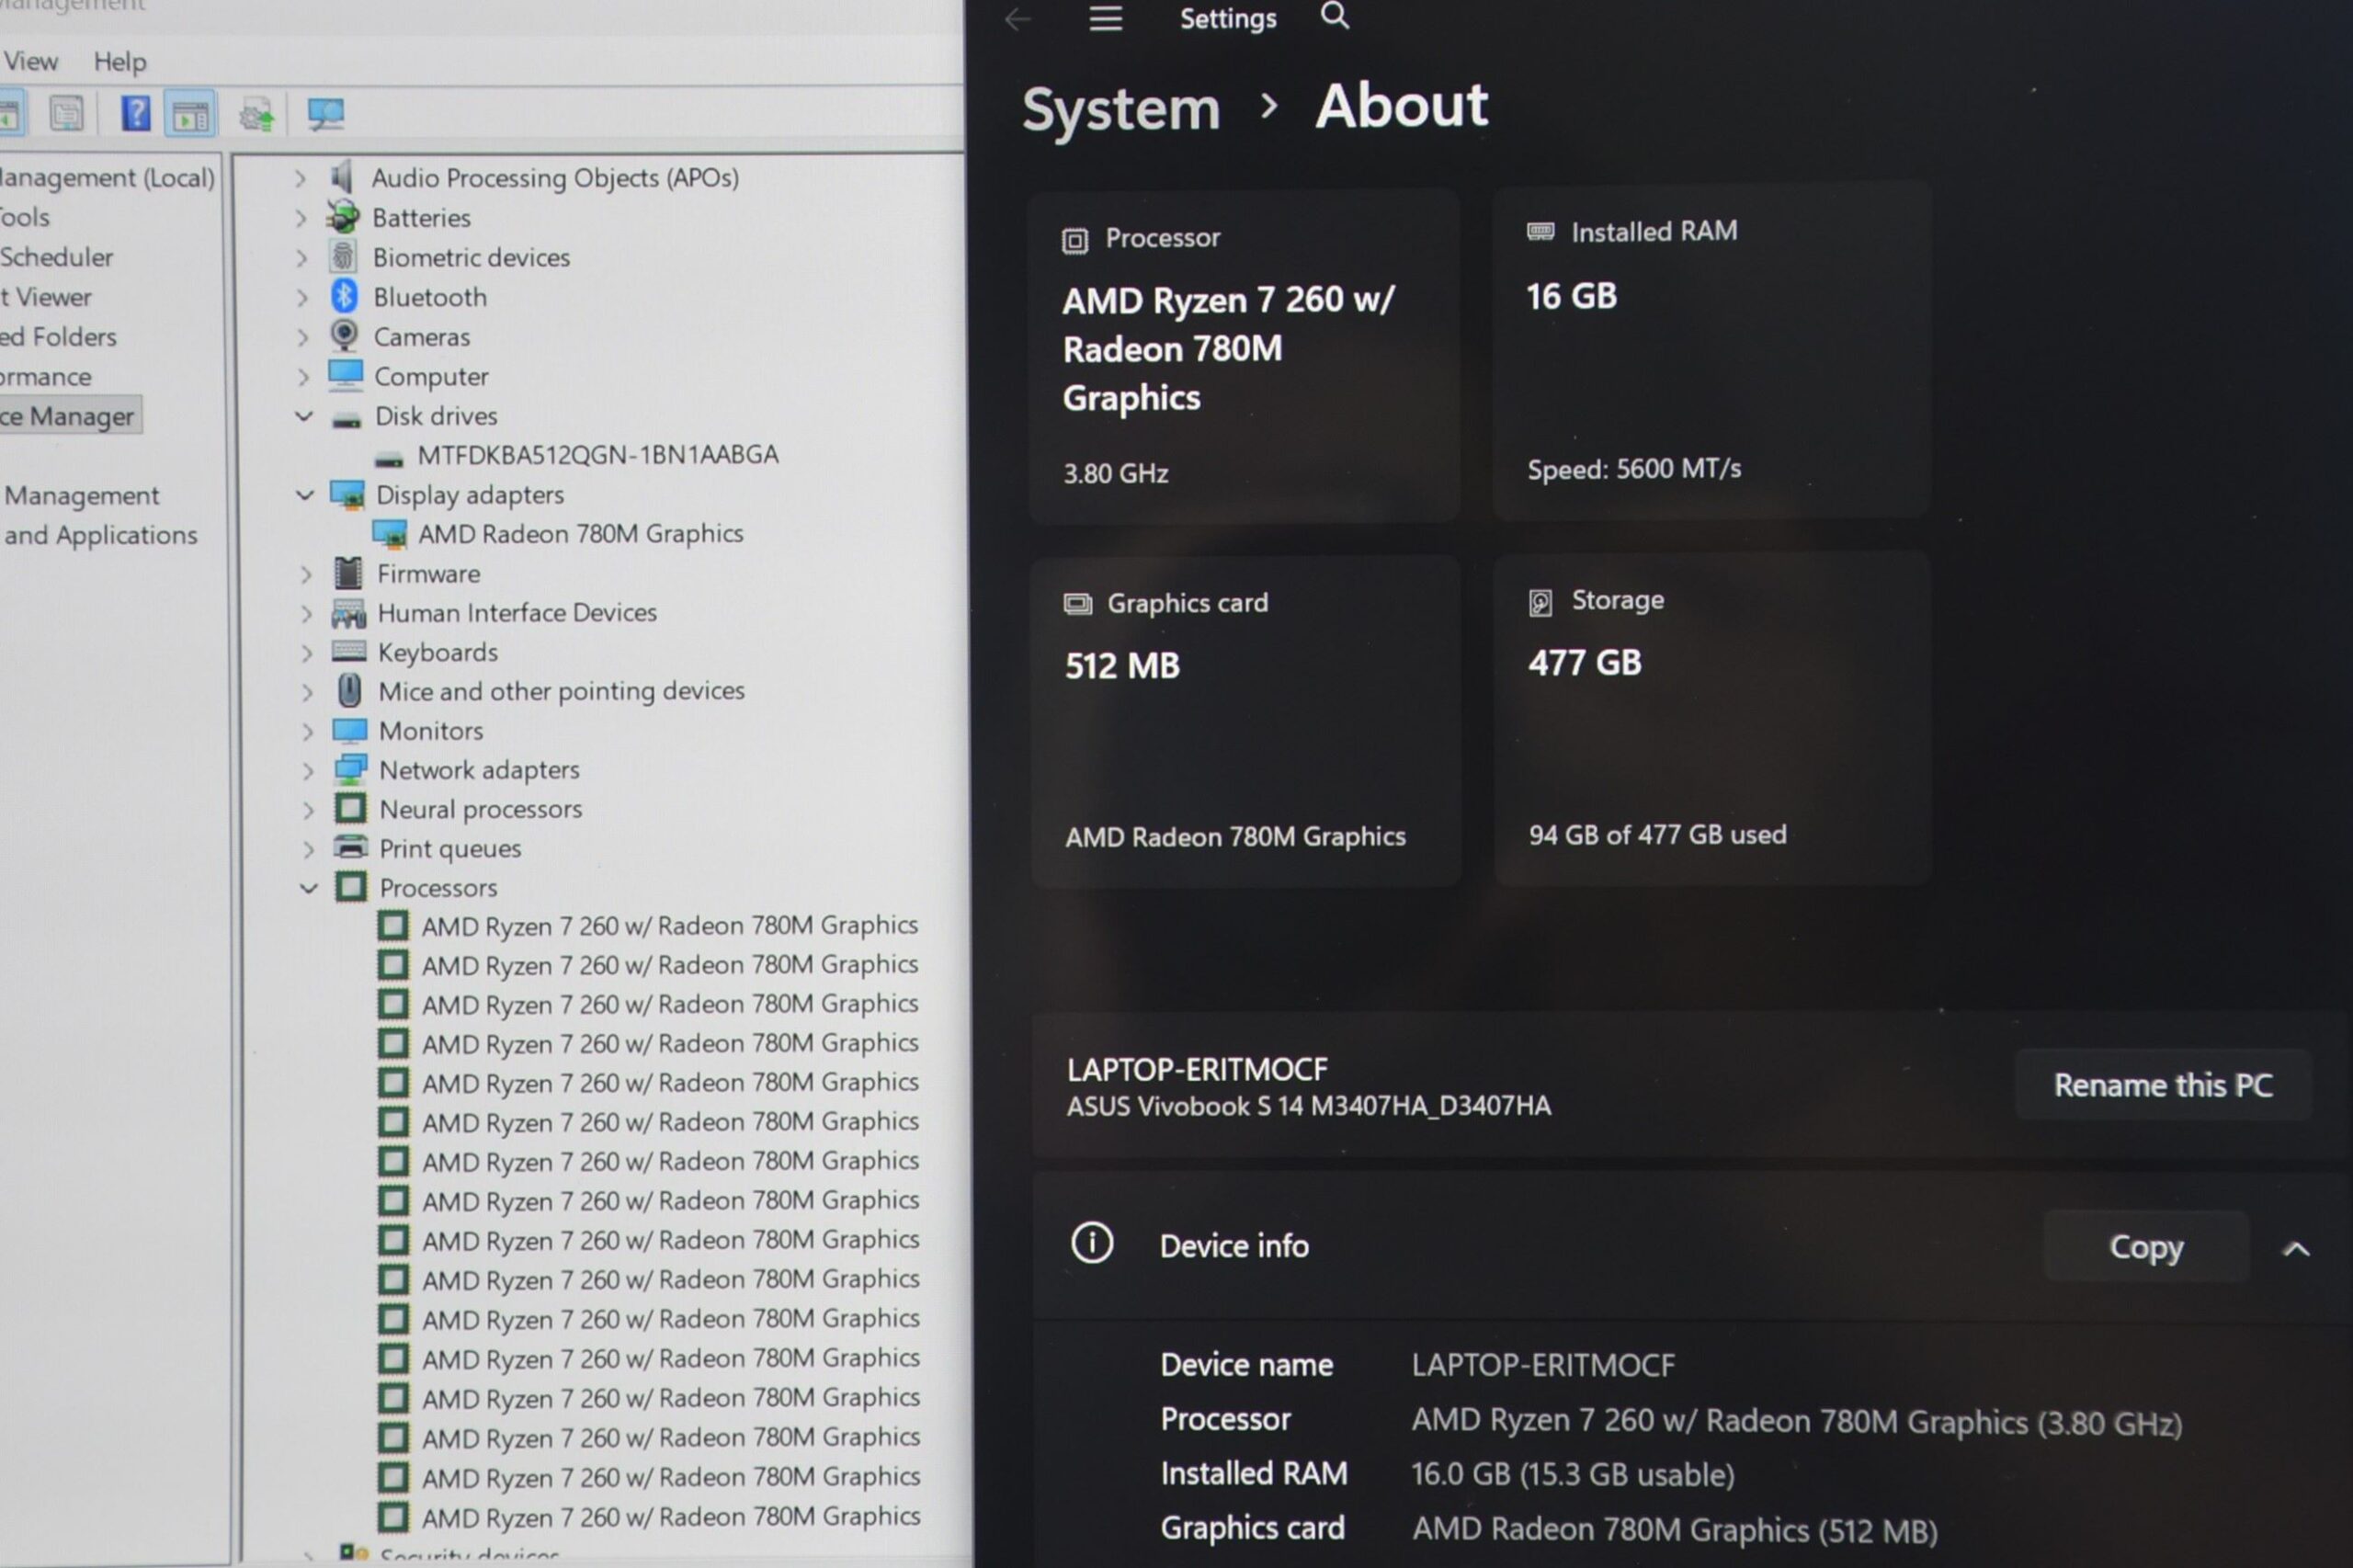Click the Display adapters category icon
This screenshot has width=2353, height=1568.
(x=347, y=494)
